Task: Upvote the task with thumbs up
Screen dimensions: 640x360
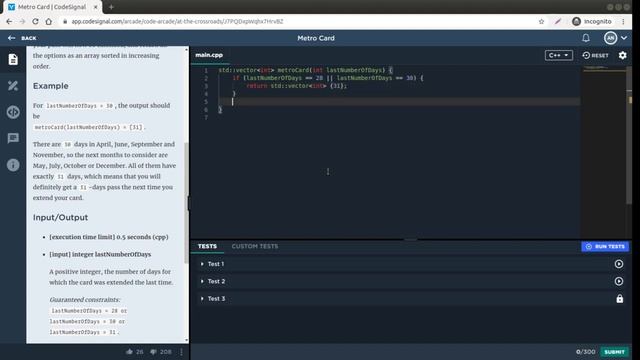Action: [129, 352]
